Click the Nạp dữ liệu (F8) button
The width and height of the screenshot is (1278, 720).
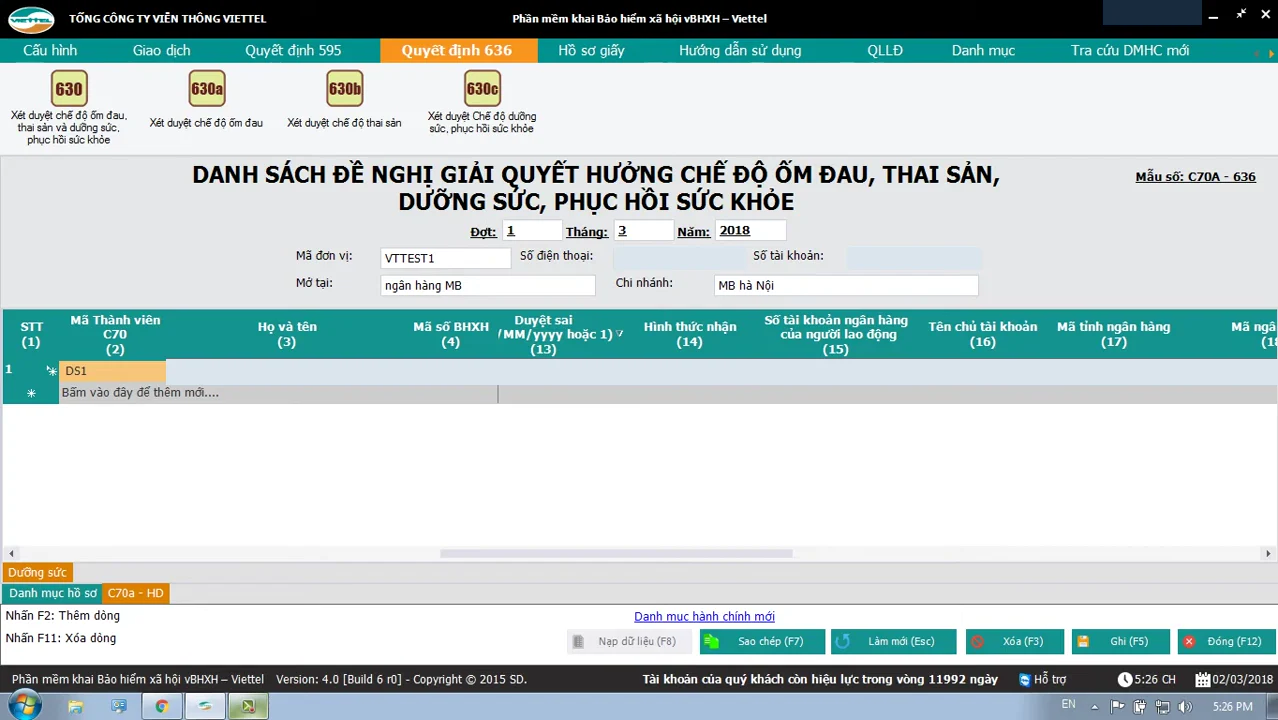coord(629,641)
